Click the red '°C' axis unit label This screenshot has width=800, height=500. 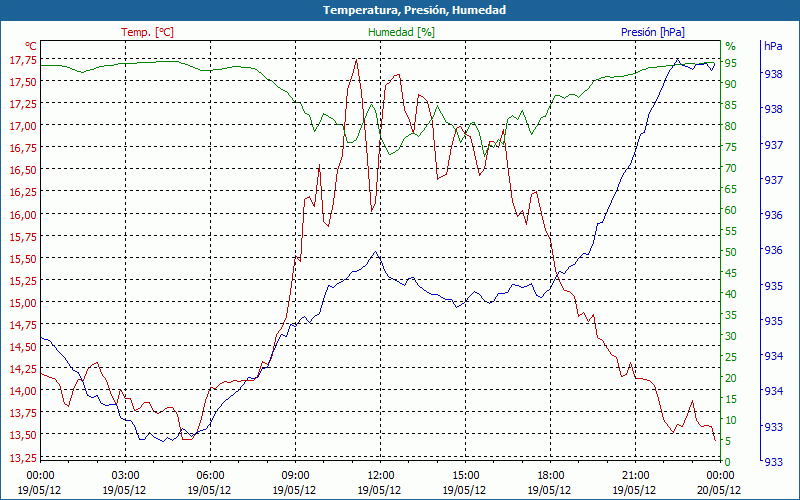click(x=31, y=46)
